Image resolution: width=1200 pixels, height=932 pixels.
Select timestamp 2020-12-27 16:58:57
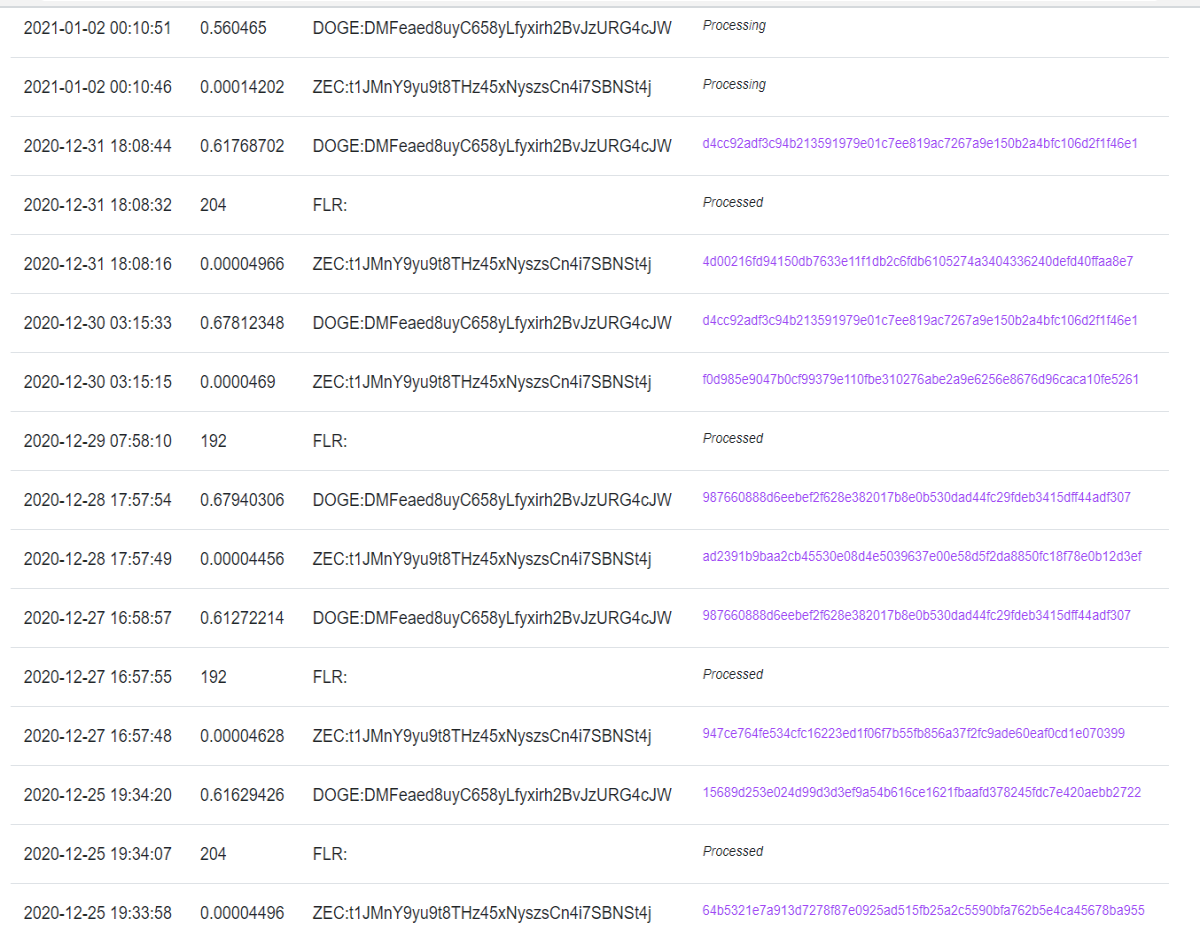pyautogui.click(x=98, y=618)
